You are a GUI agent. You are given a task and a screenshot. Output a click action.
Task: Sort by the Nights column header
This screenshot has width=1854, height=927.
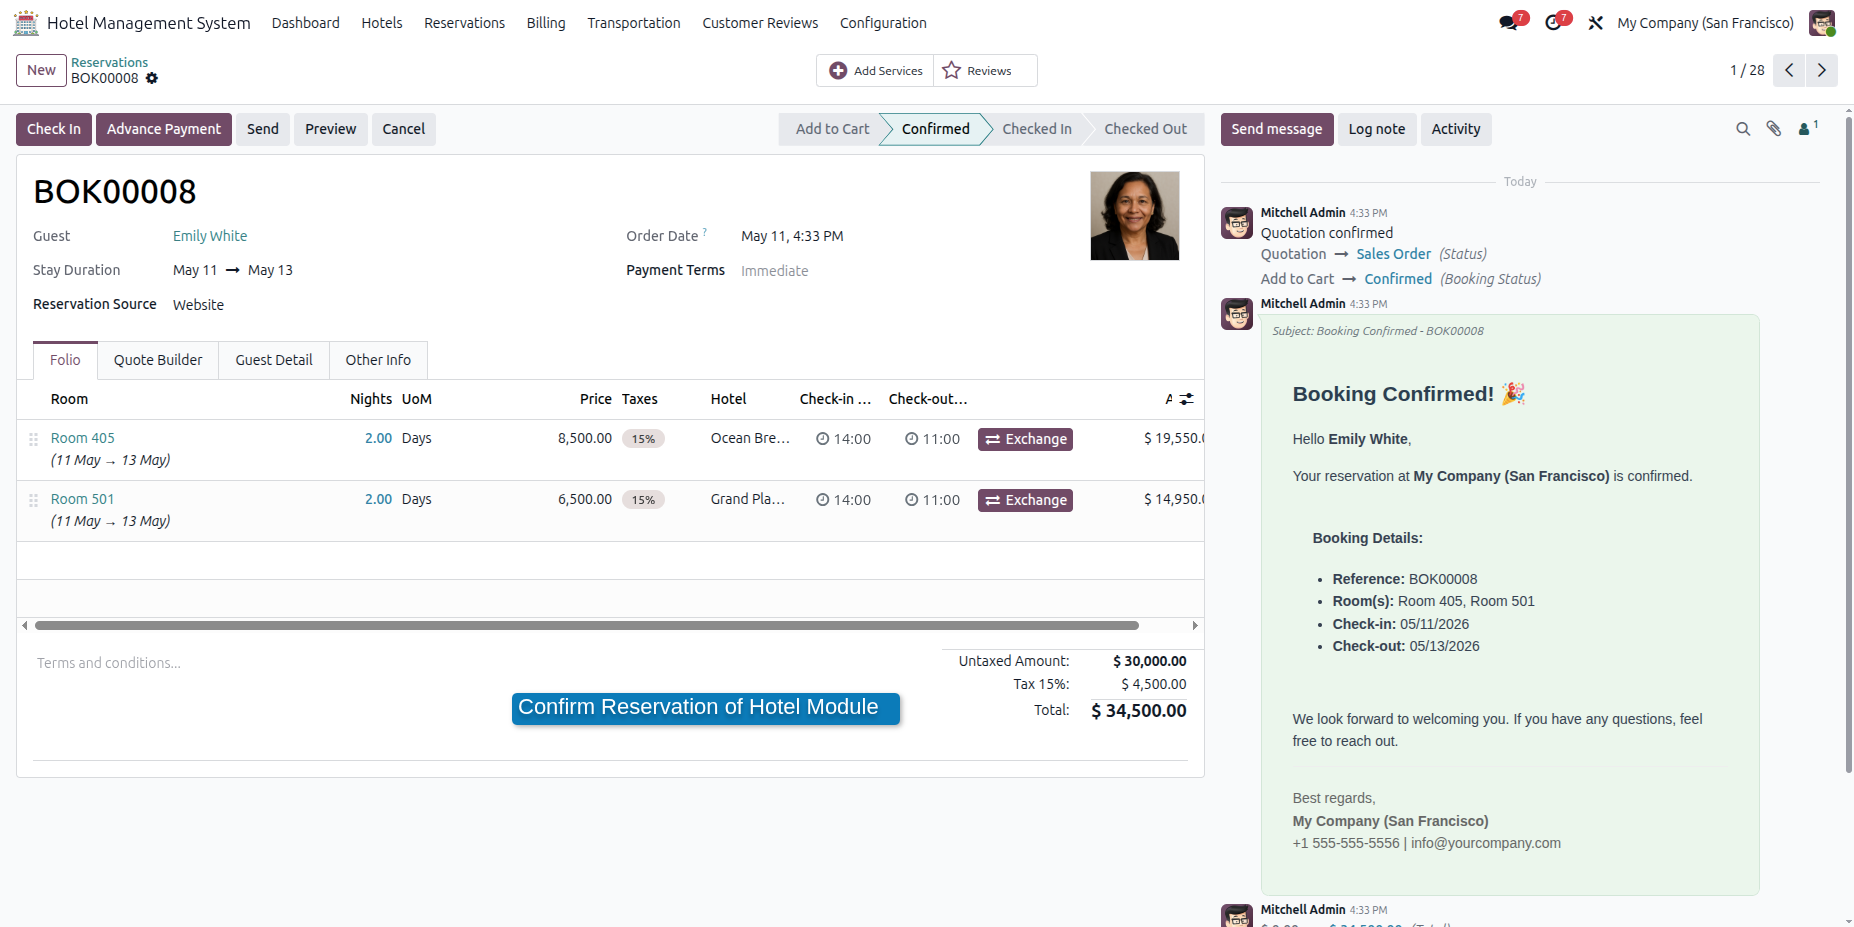(371, 399)
